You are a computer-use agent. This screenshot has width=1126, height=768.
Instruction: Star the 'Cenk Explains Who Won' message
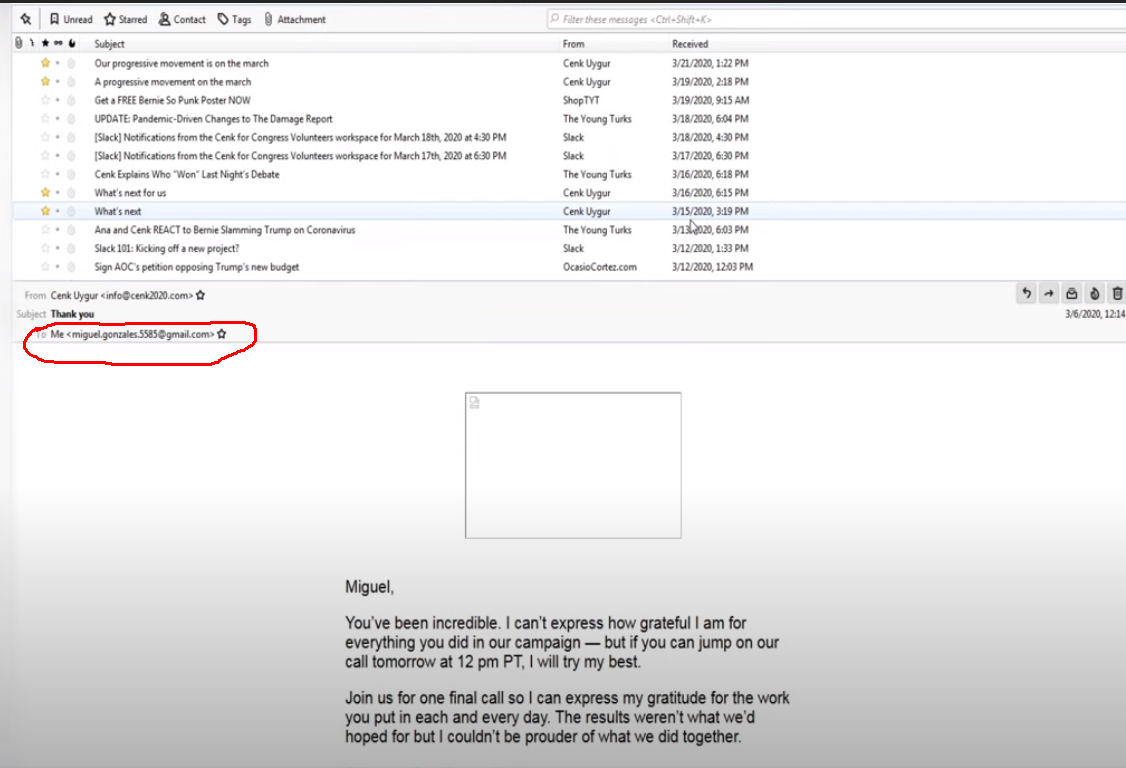45,174
